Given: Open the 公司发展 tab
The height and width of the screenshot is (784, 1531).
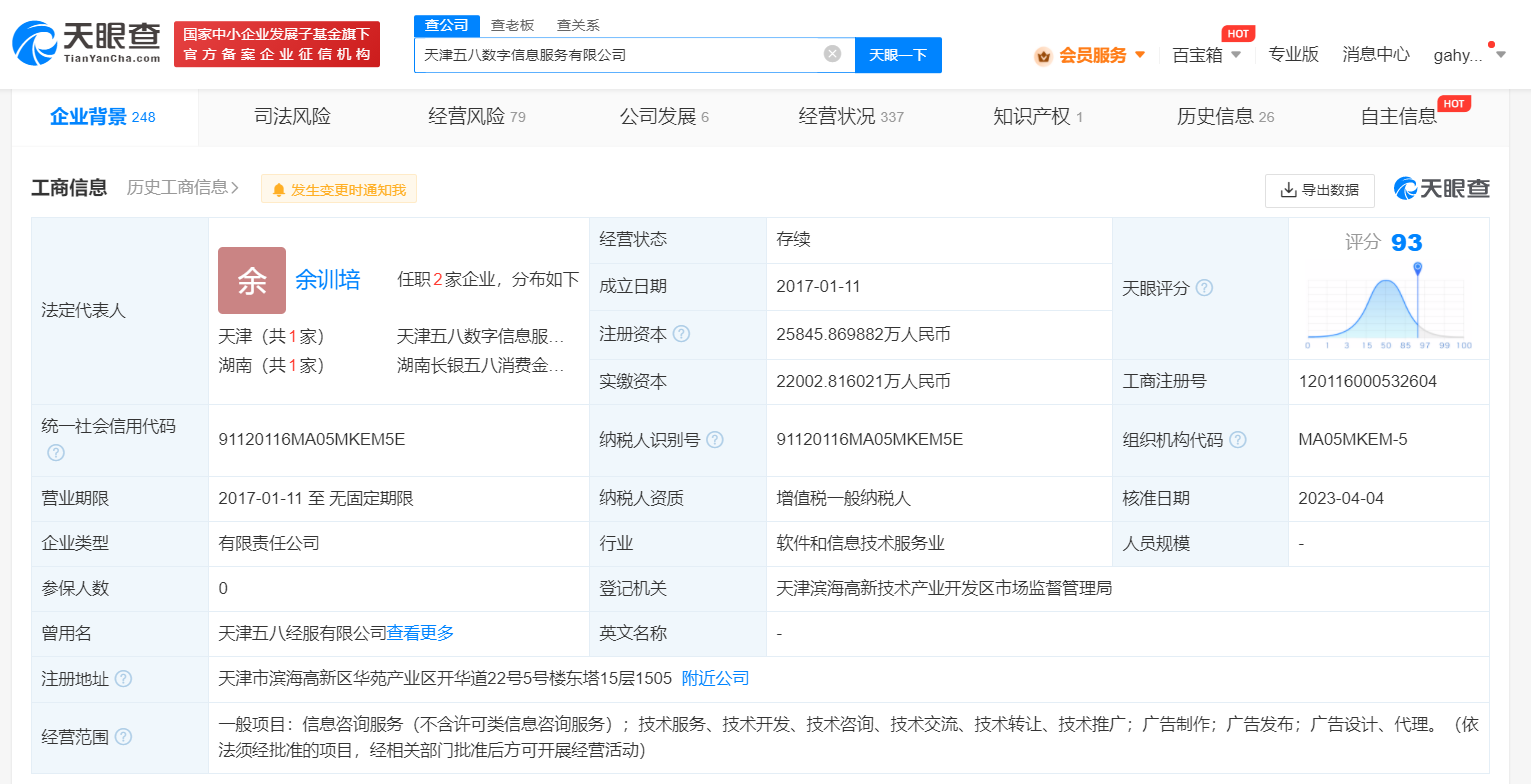Looking at the screenshot, I should 664,117.
